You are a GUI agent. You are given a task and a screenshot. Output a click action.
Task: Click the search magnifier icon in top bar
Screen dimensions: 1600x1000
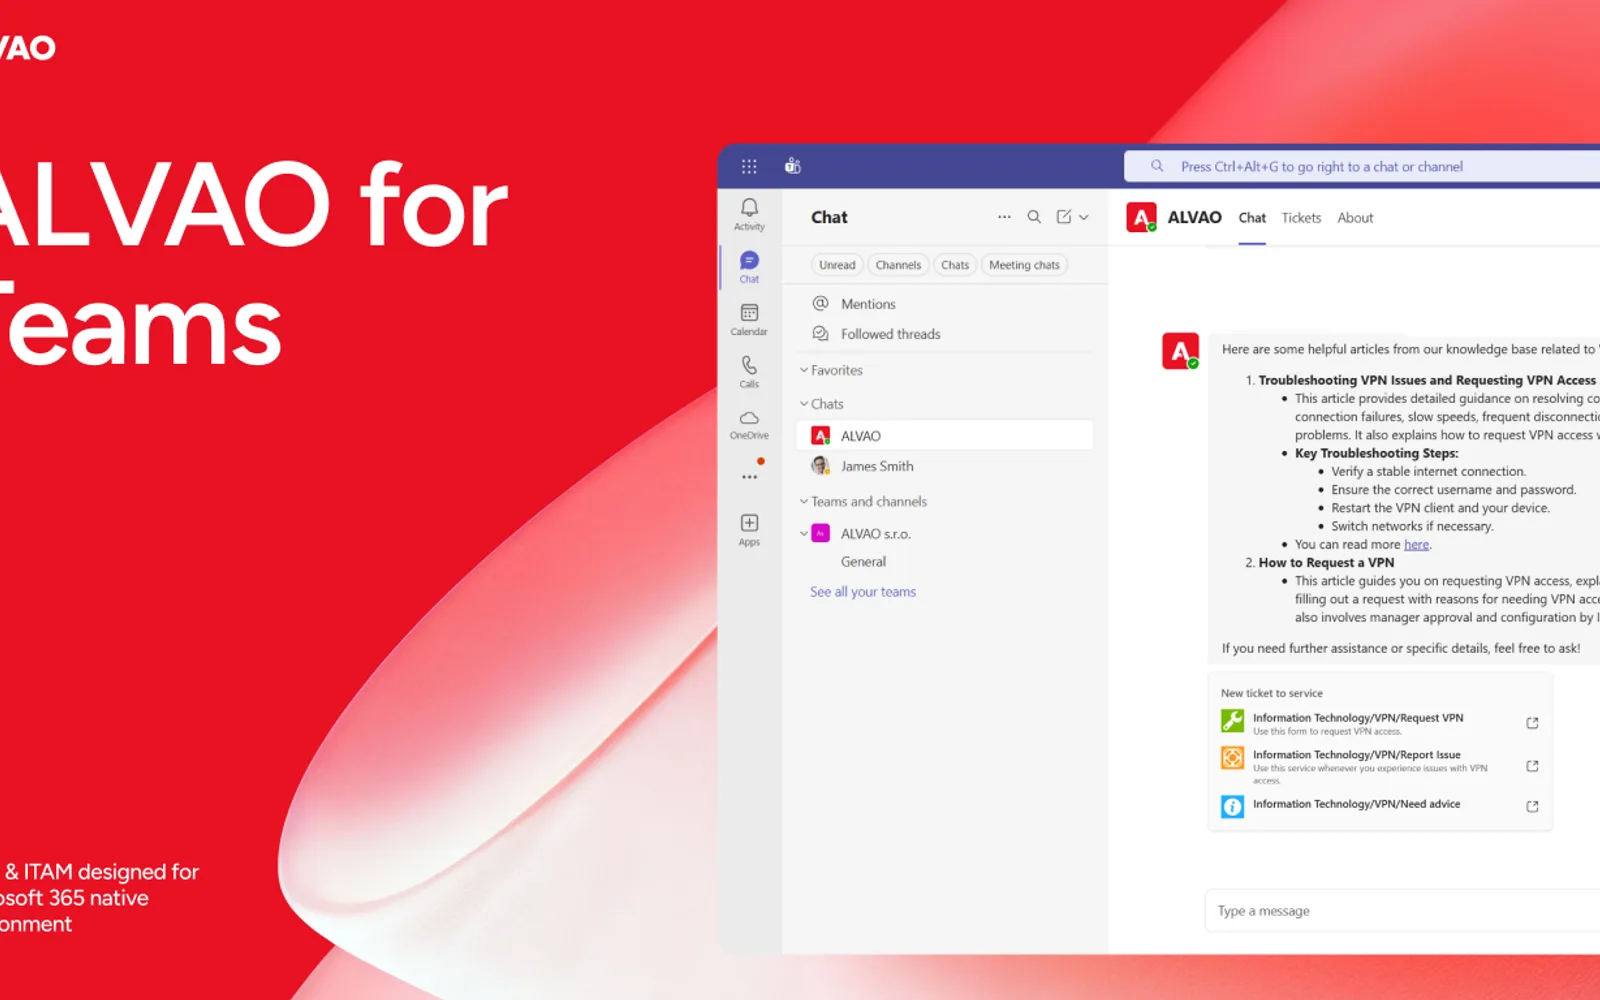tap(1157, 166)
